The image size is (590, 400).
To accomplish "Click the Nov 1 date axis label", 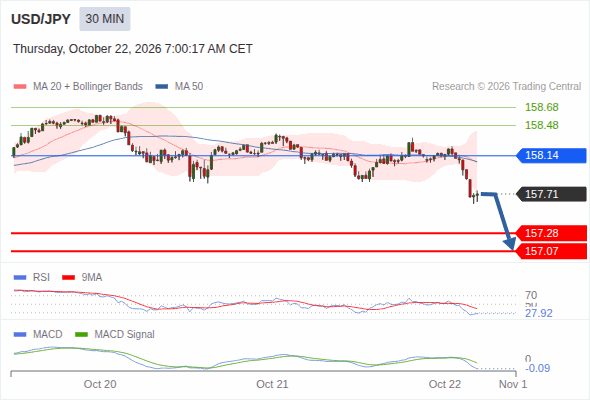I will point(512,384).
